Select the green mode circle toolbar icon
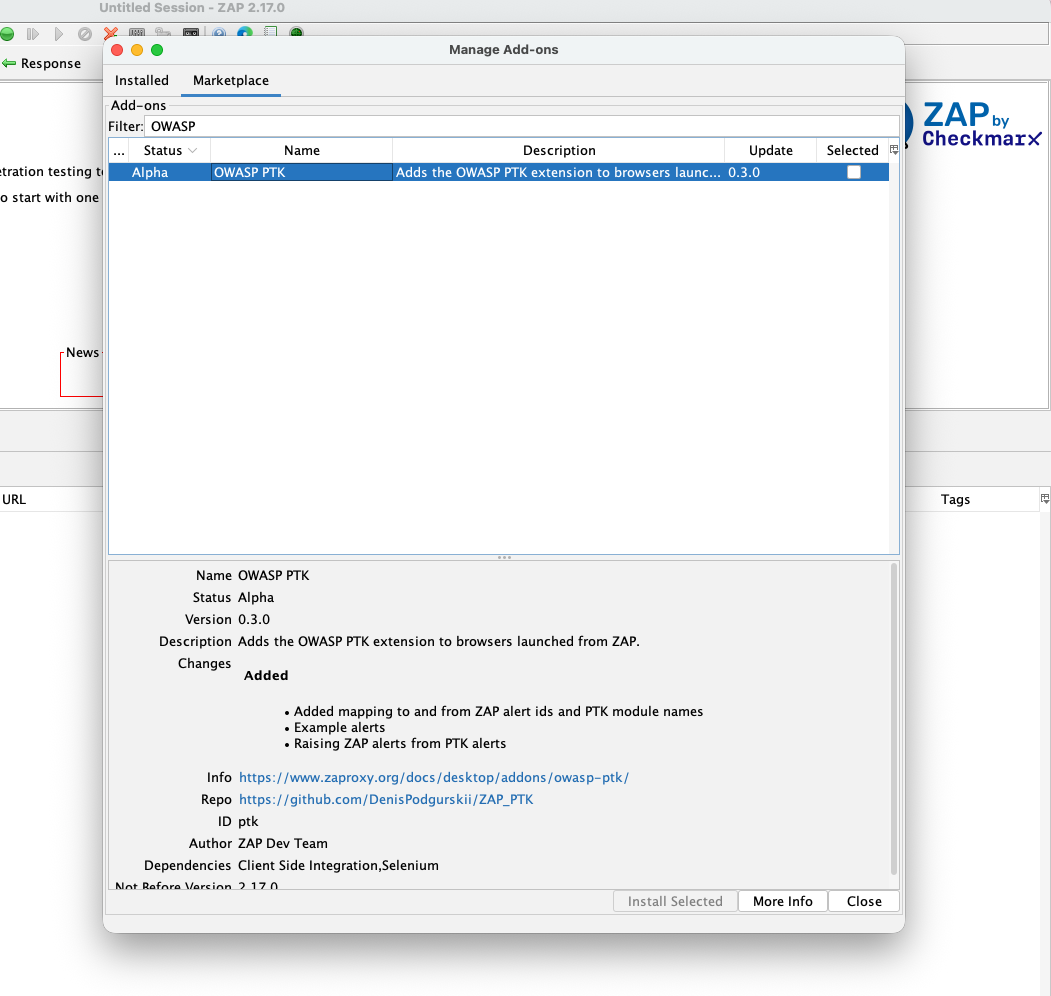This screenshot has width=1051, height=996. pyautogui.click(x=8, y=33)
